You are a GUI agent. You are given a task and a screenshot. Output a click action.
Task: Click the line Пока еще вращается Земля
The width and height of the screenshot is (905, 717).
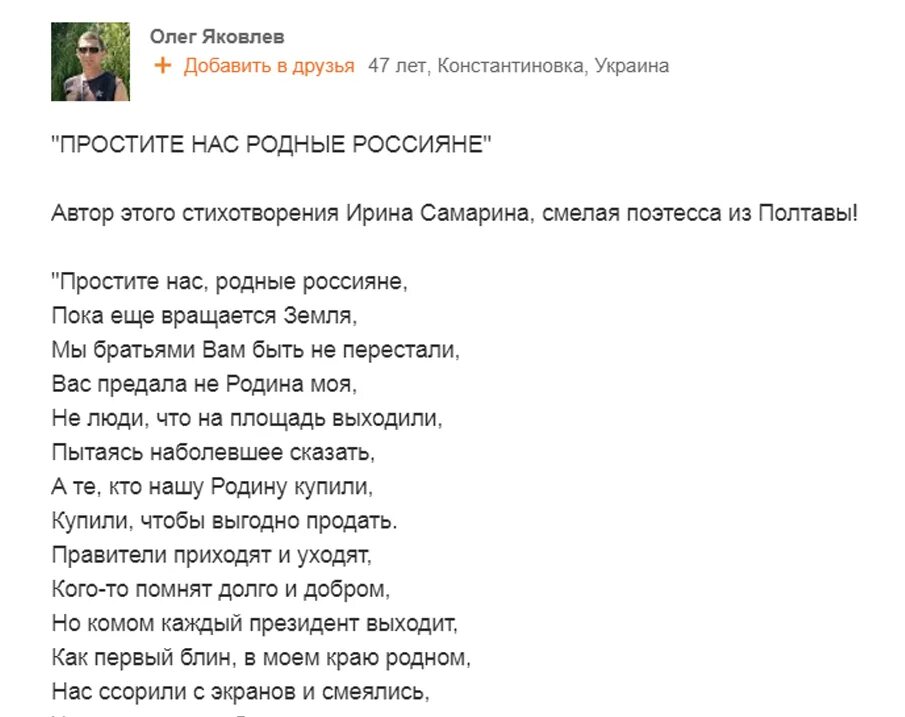(204, 316)
